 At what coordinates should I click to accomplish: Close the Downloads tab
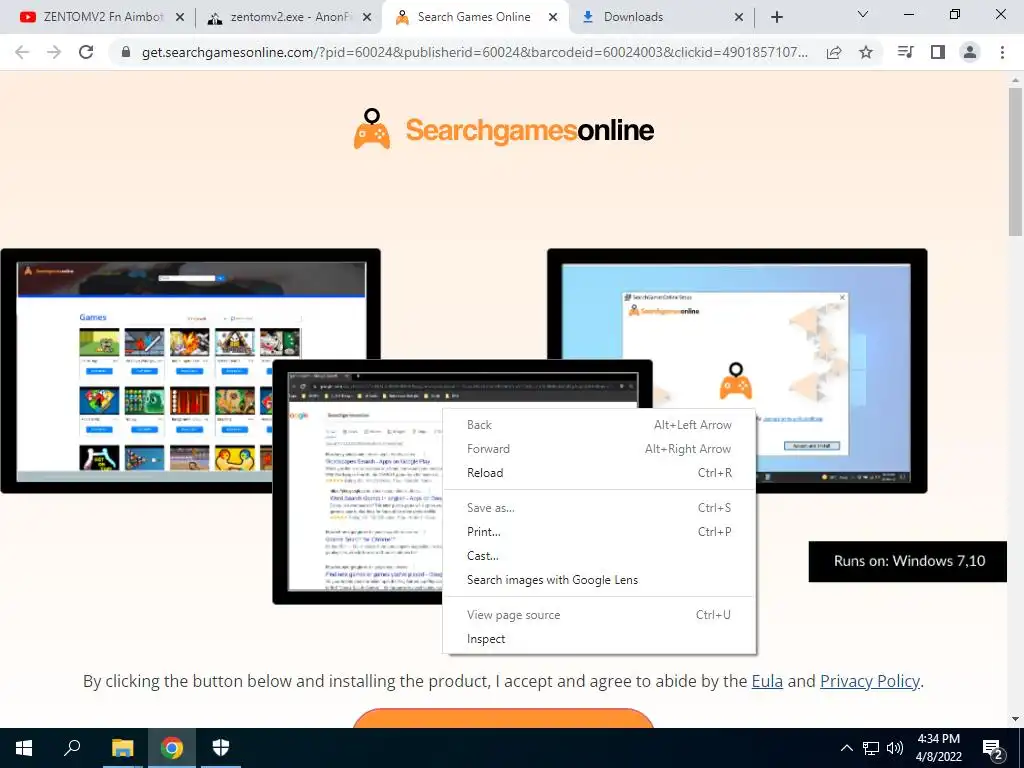(739, 18)
